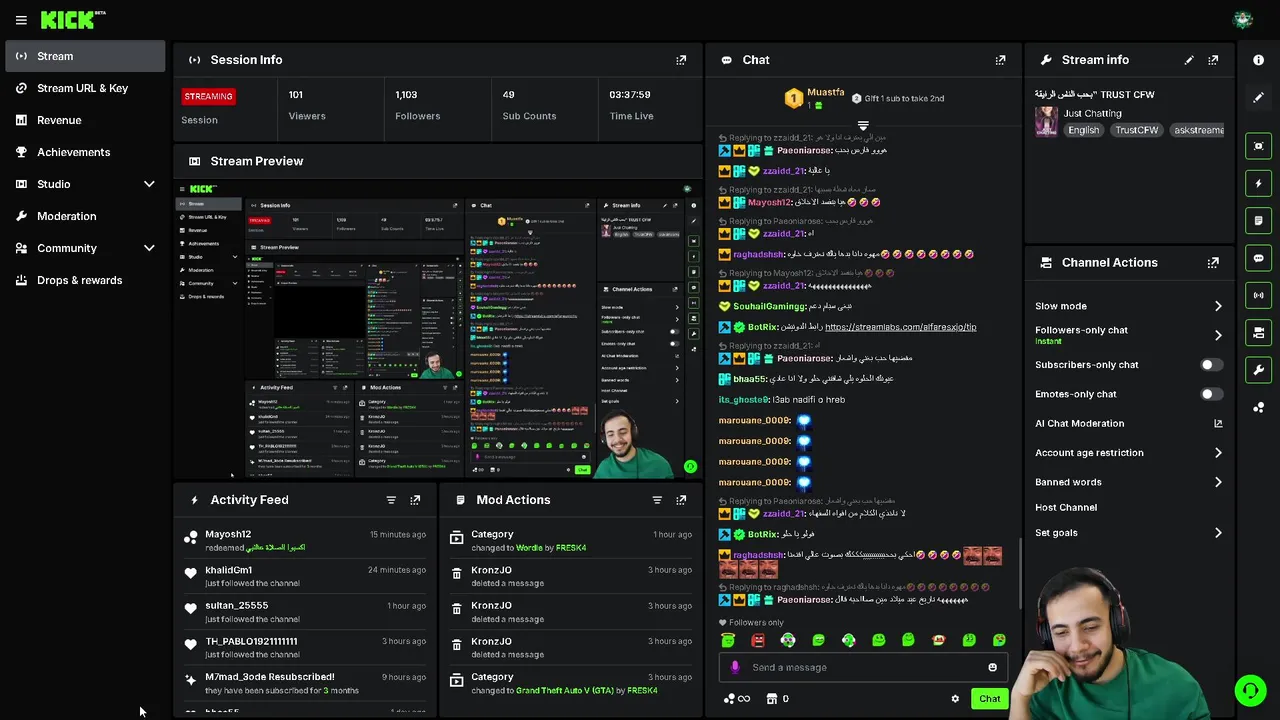The image size is (1280, 720).
Task: Open the streamlabs tip link in chat
Action: [900, 327]
